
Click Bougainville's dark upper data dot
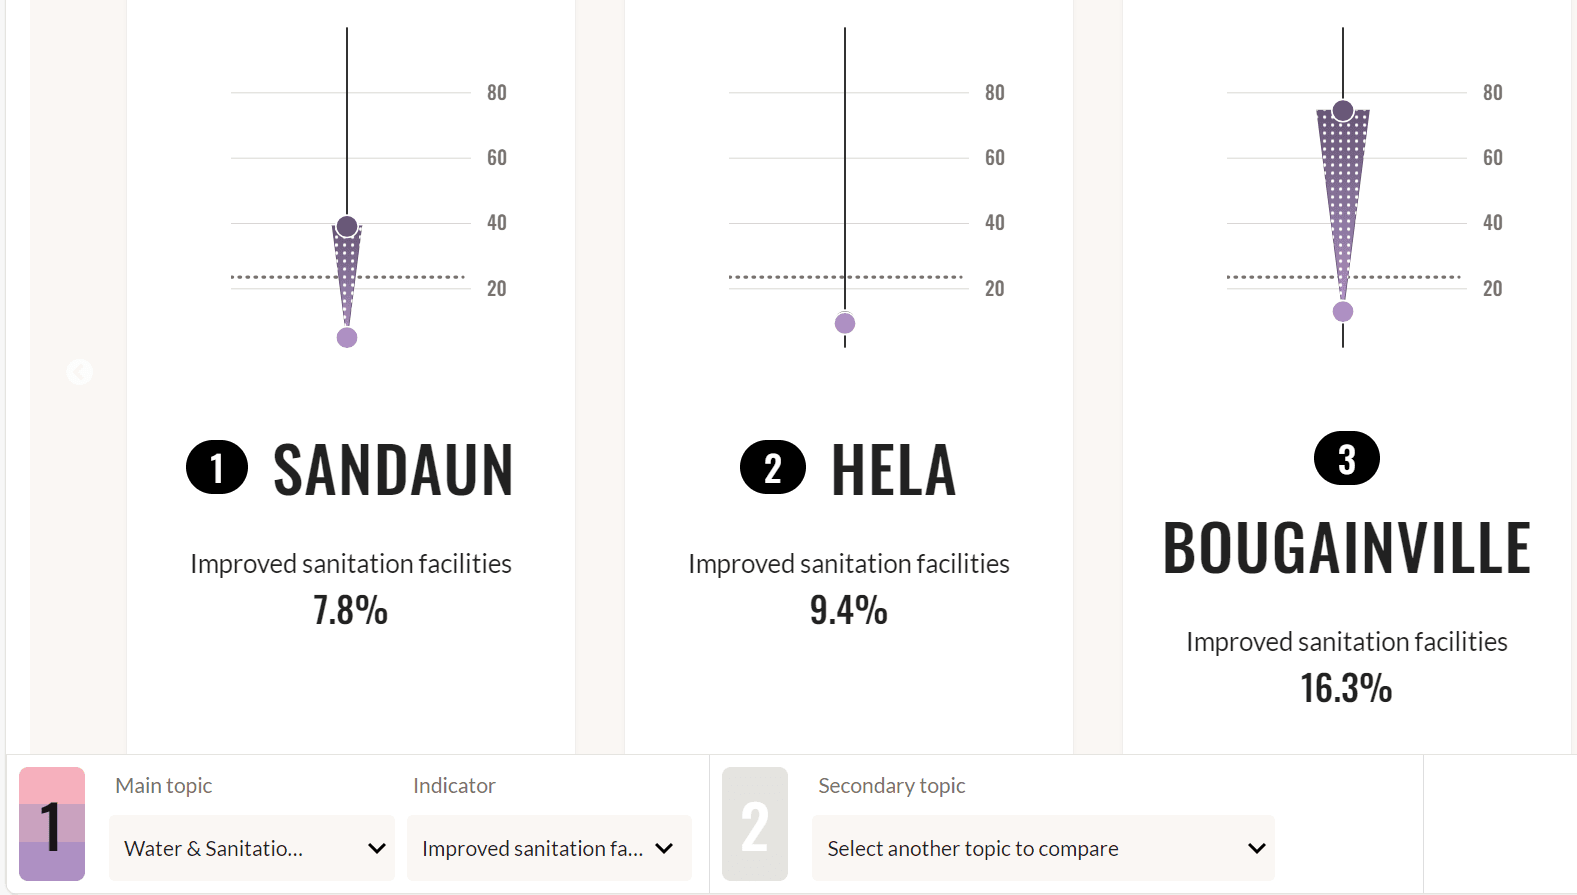click(x=1343, y=110)
